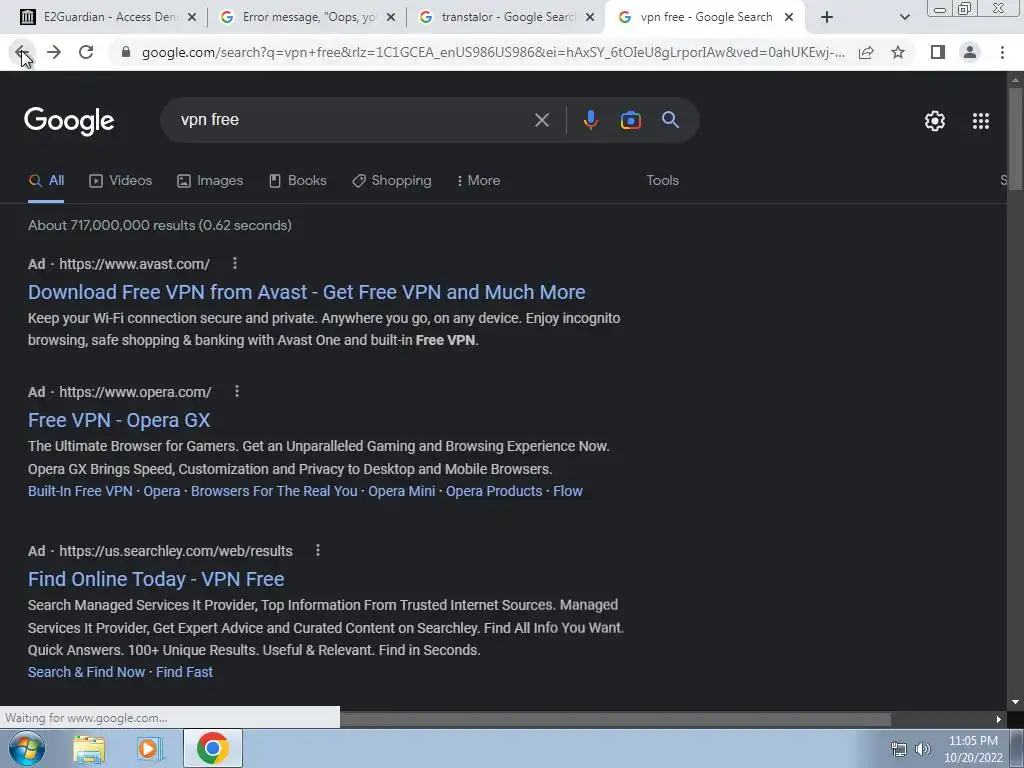Viewport: 1024px width, 768px height.
Task: Go forward using the browser forward arrow
Action: 54,52
